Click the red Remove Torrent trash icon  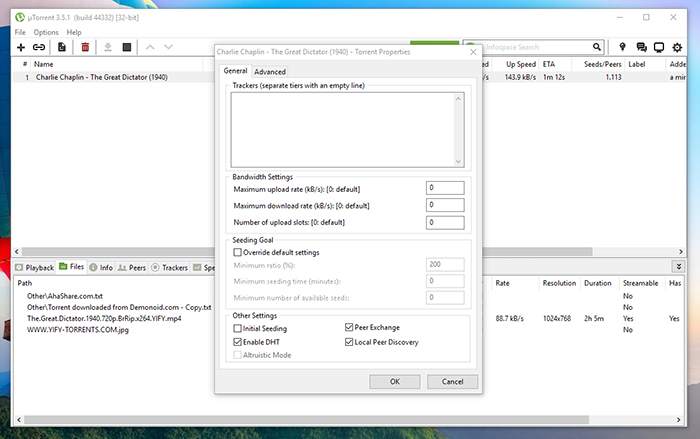click(85, 47)
